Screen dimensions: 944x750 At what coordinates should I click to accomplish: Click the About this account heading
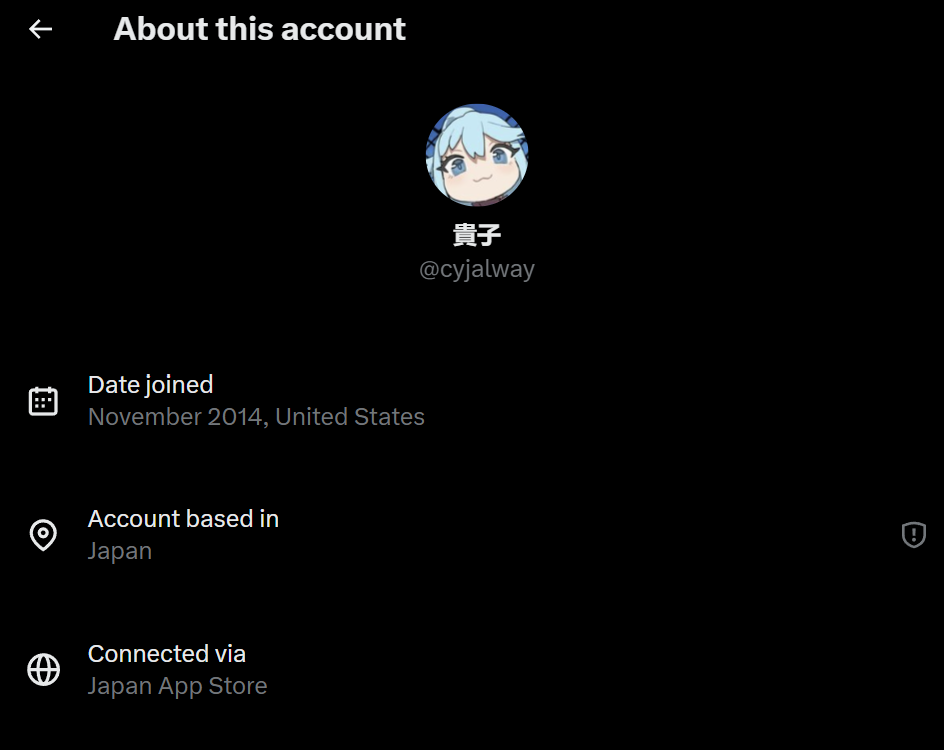tap(259, 29)
